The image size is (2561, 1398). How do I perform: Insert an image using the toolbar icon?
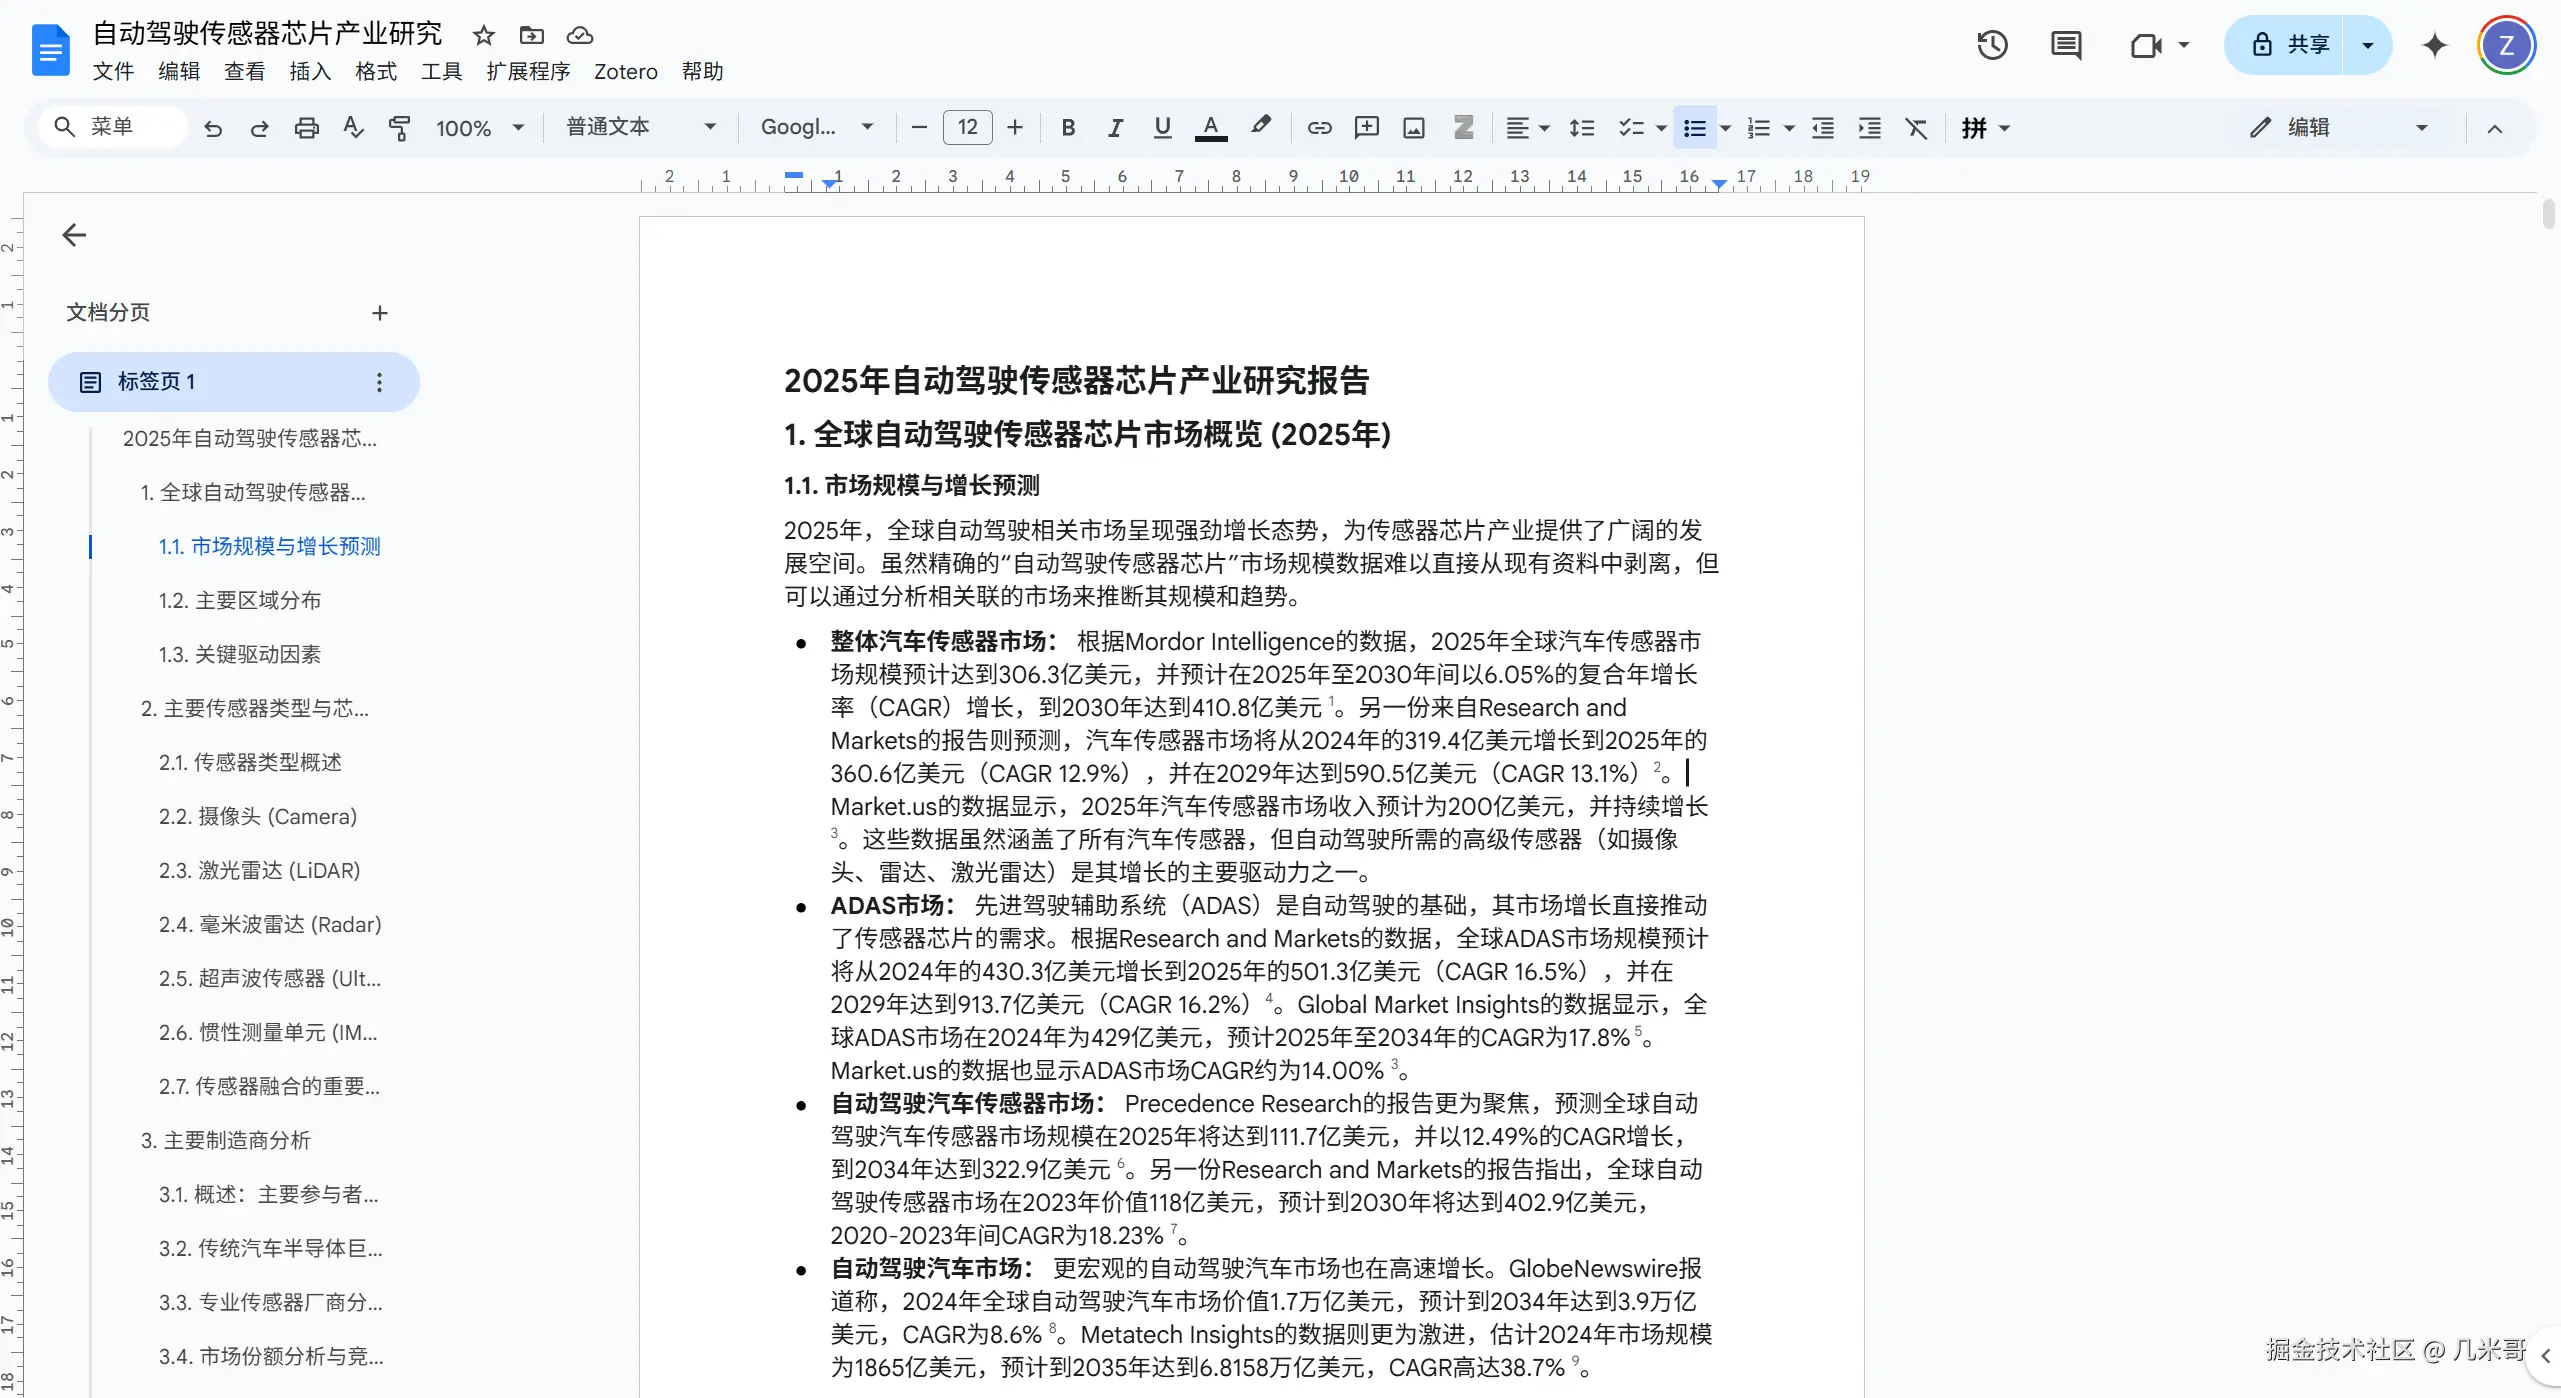[1412, 127]
